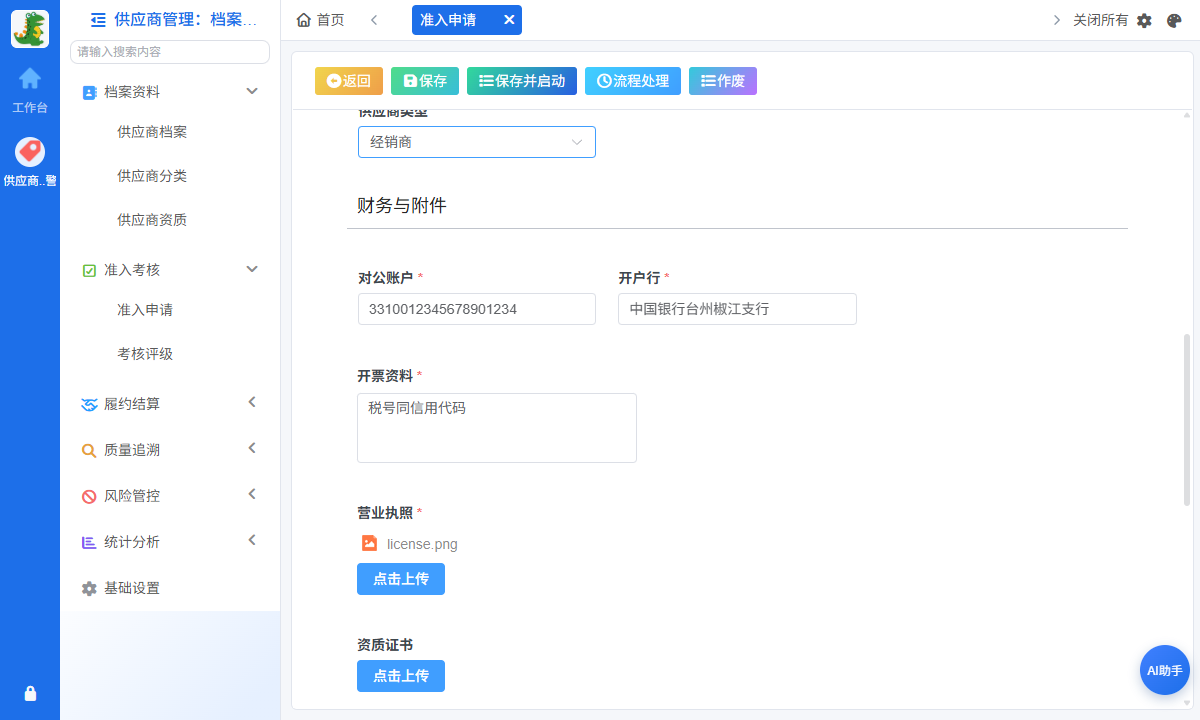The image size is (1200, 720).
Task: Open the theme palette icon
Action: click(1174, 20)
